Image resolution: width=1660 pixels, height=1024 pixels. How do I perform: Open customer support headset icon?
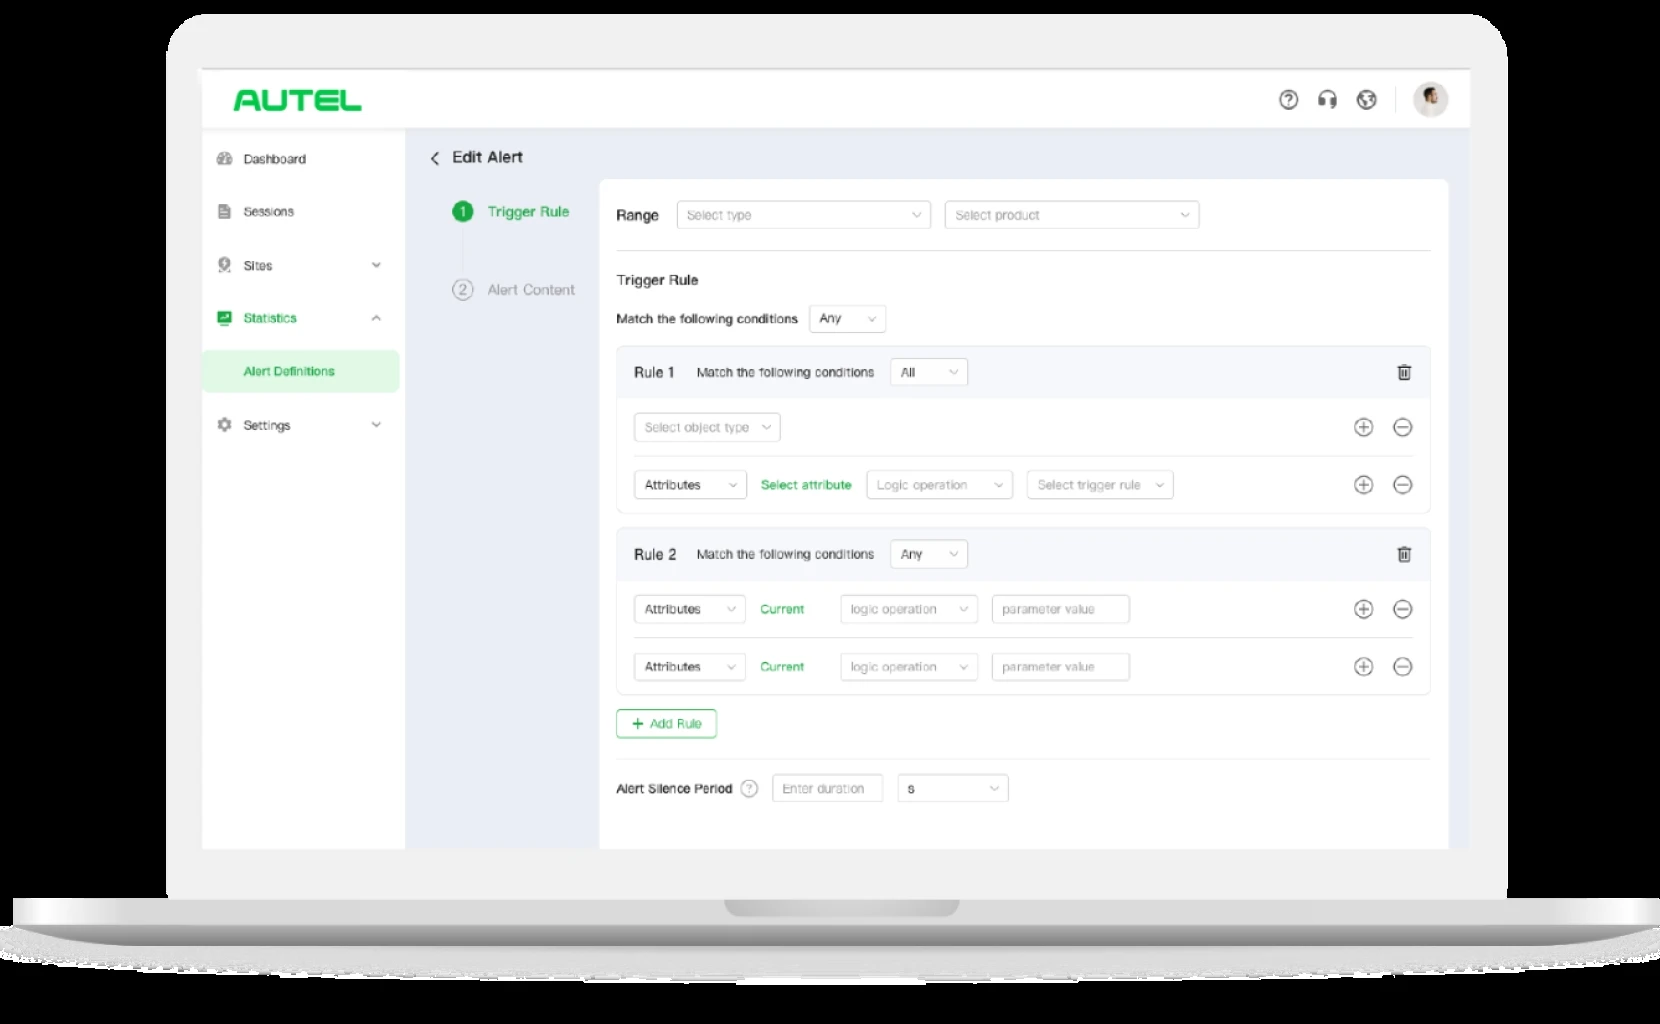pos(1327,99)
